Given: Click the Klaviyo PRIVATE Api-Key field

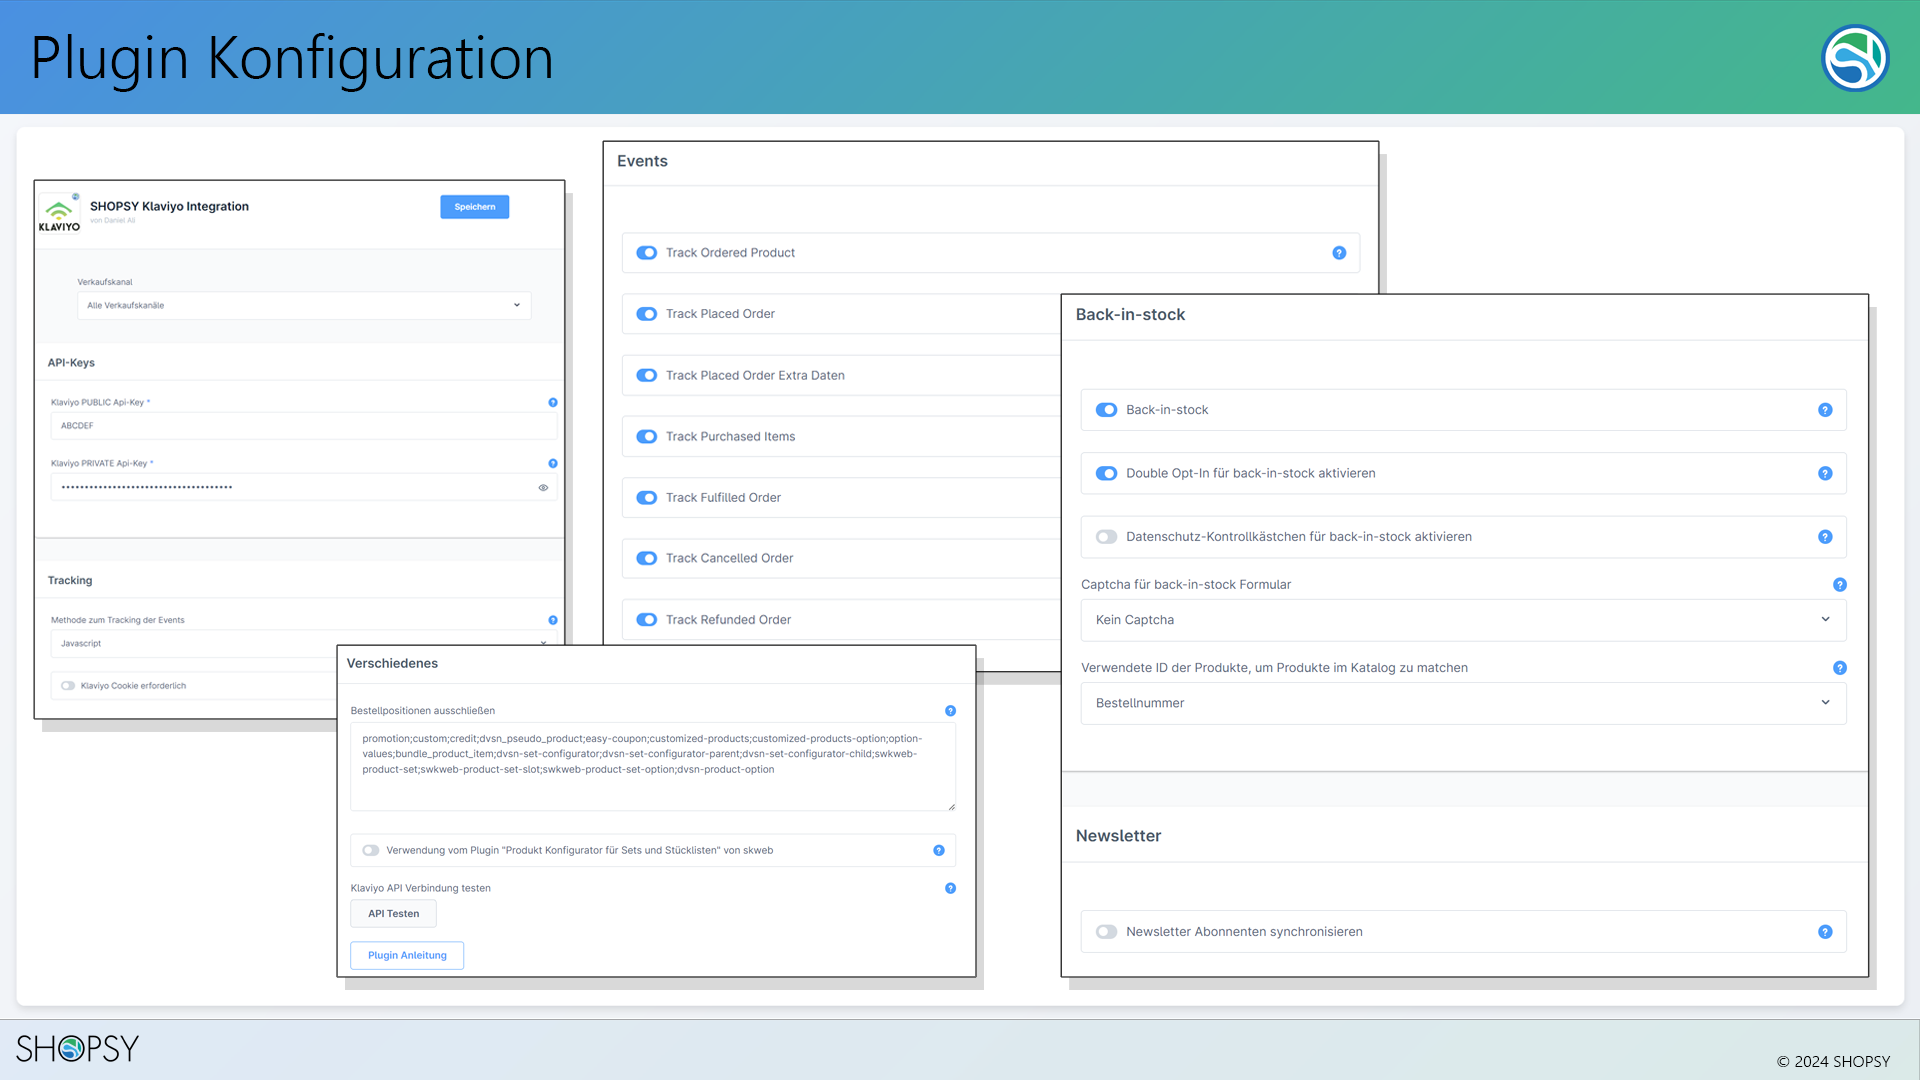Looking at the screenshot, I should (304, 487).
